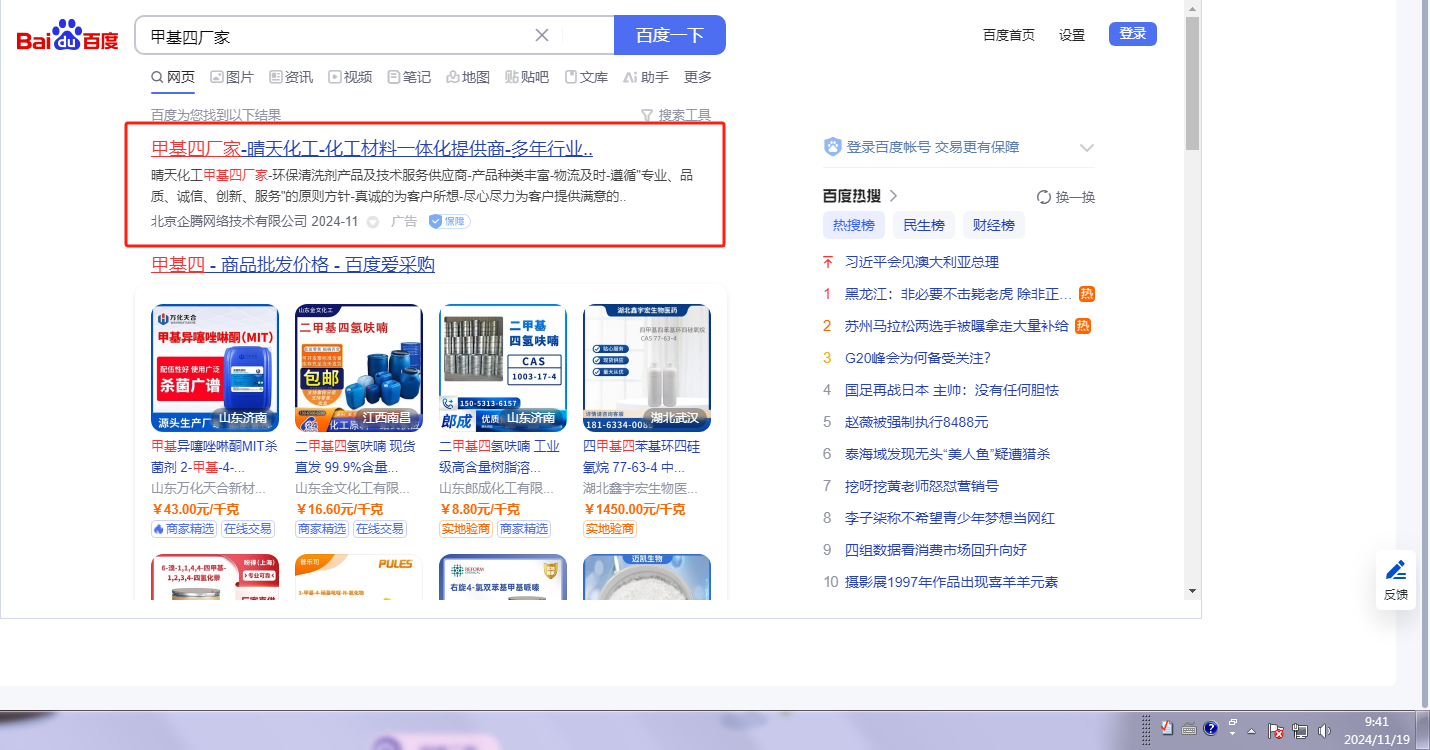Open hot search 摄影展1997年作品出现喜羊羊元素
Screen dimensions: 1430x750
[x=951, y=582]
